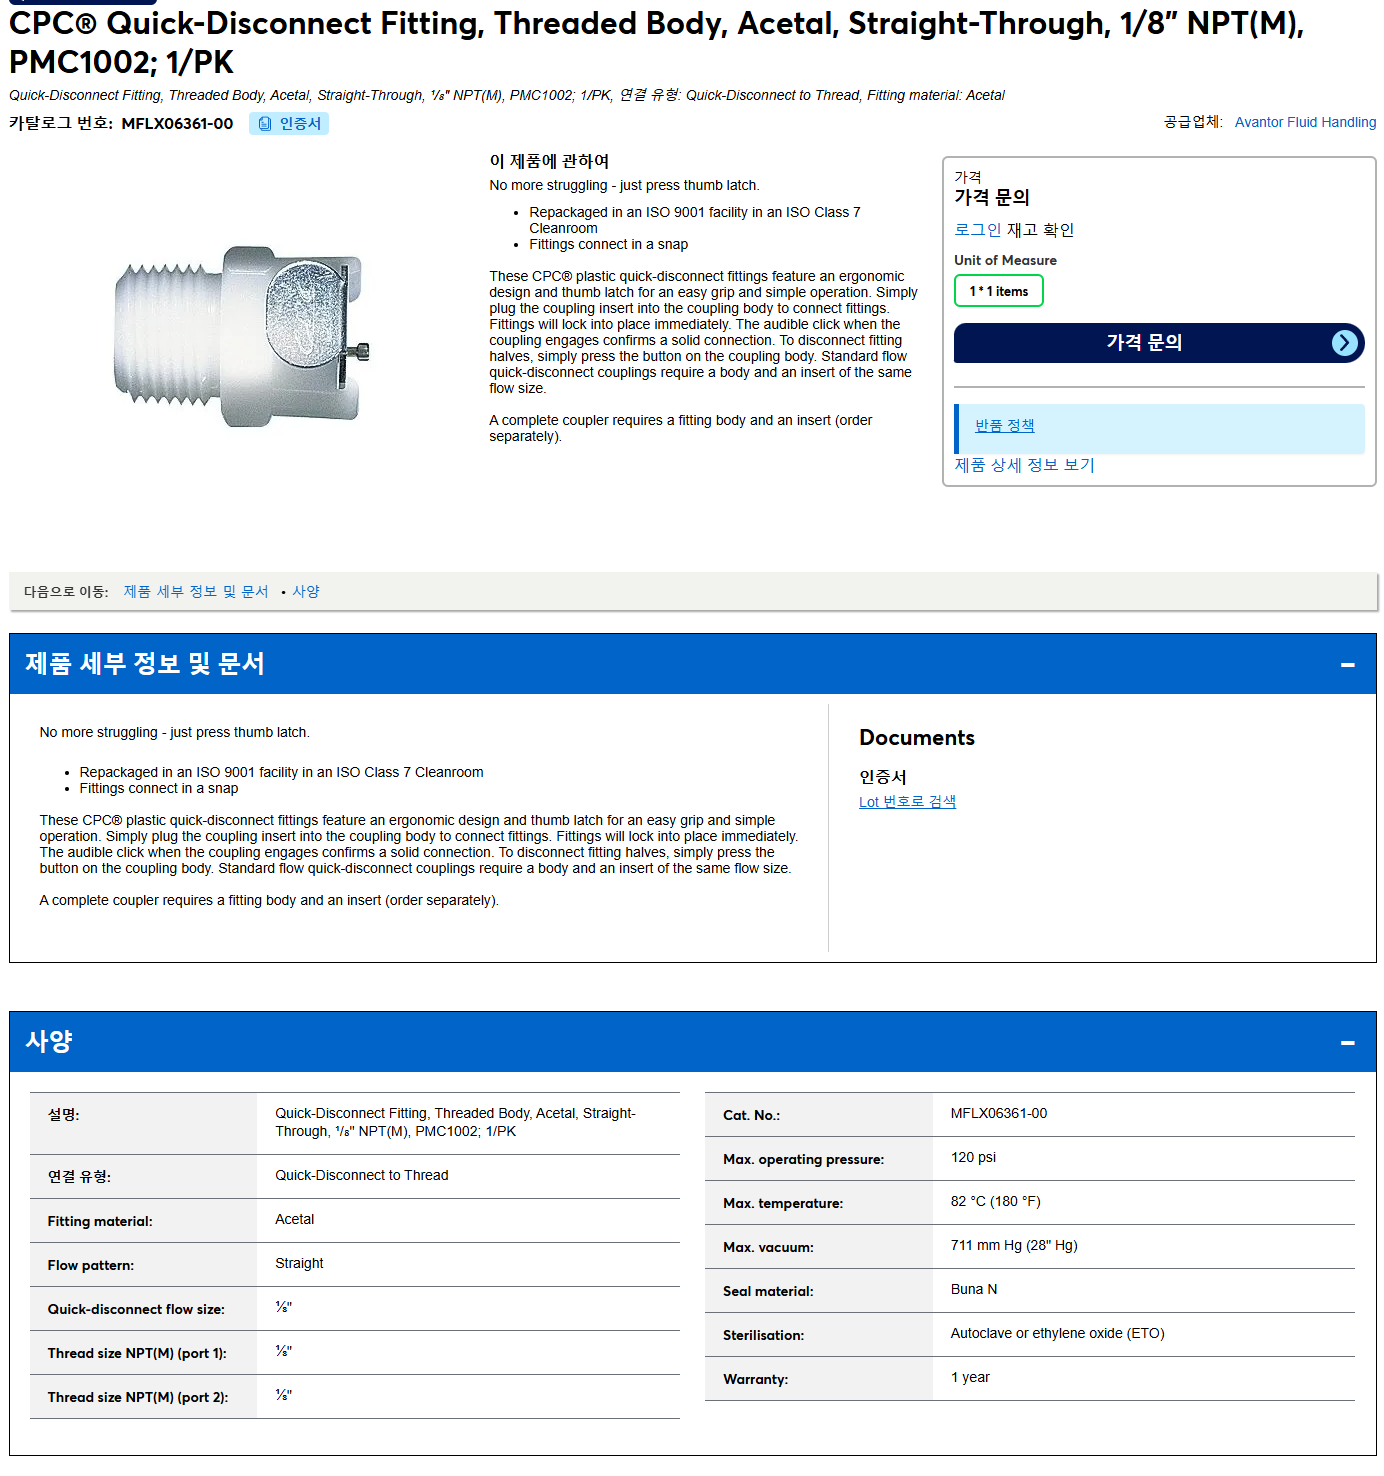
Task: Click the 제품 세부 정보 및 문서 header title
Action: [145, 664]
